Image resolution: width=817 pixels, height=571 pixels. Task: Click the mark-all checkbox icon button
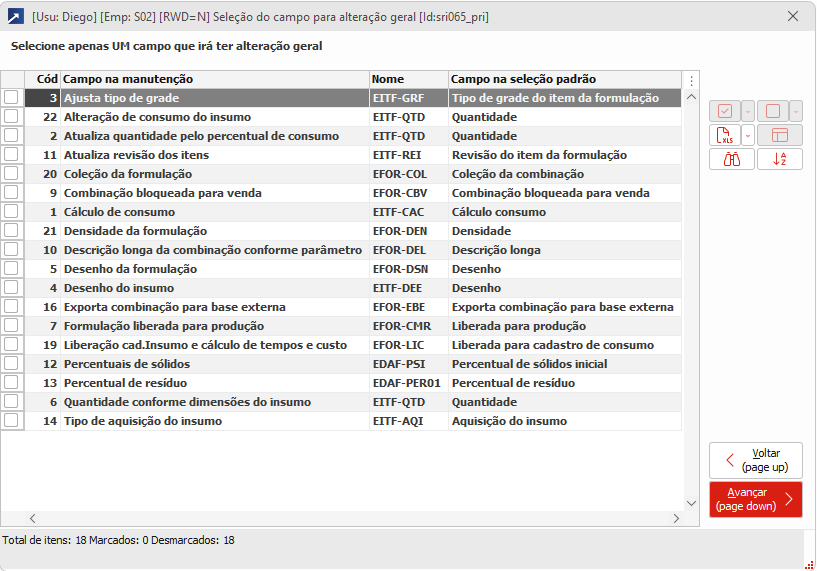[725, 111]
